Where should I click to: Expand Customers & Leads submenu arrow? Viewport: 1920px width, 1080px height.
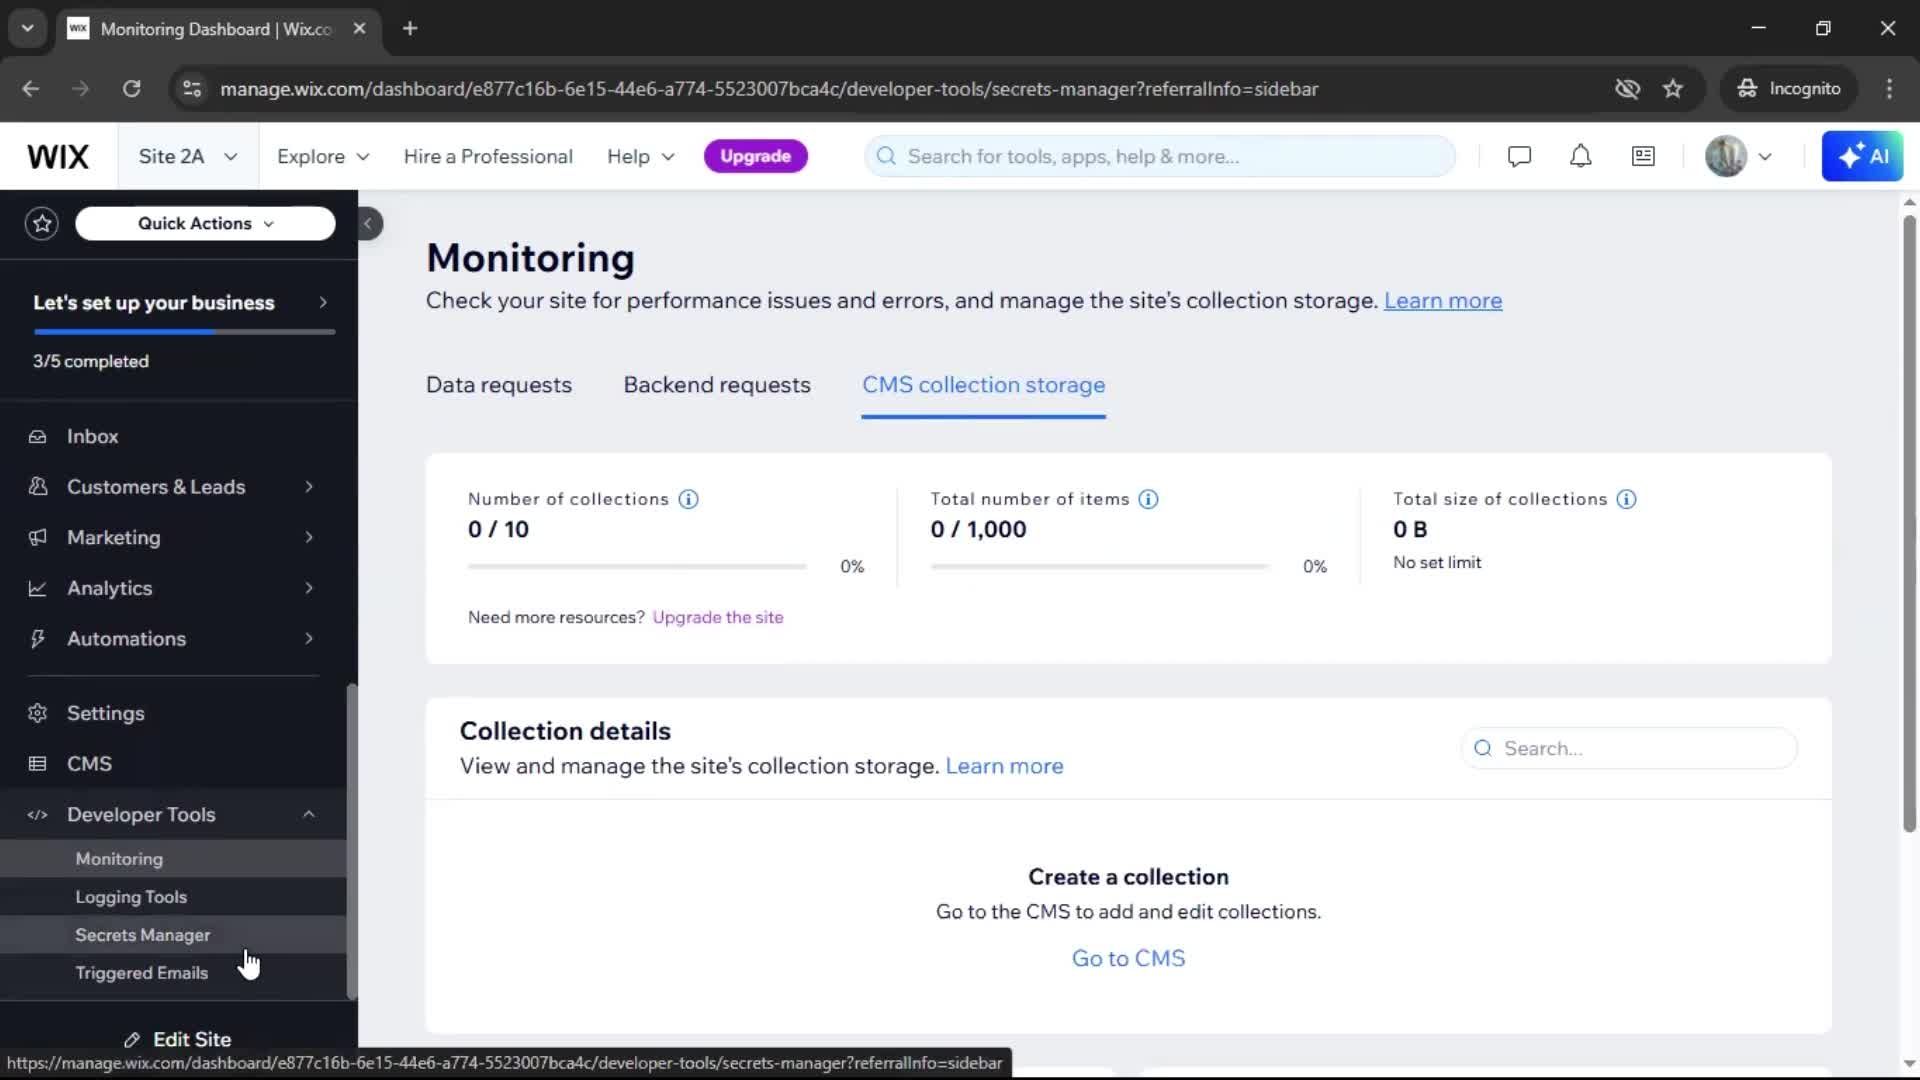pyautogui.click(x=309, y=487)
